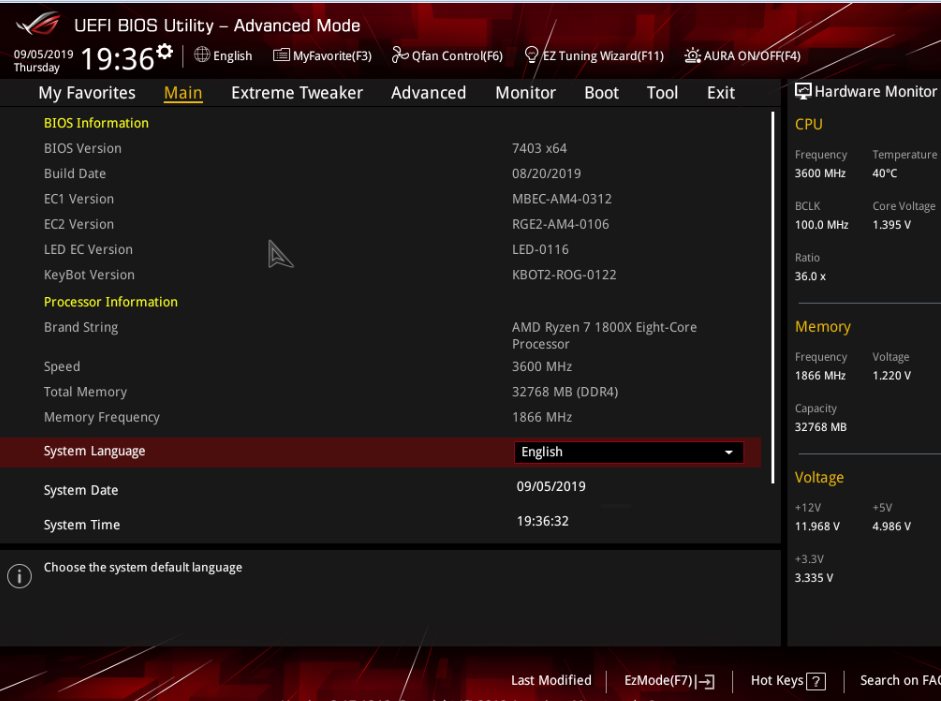Click BIOS Version value 7403 x64
This screenshot has height=701, width=941.
[x=539, y=148]
